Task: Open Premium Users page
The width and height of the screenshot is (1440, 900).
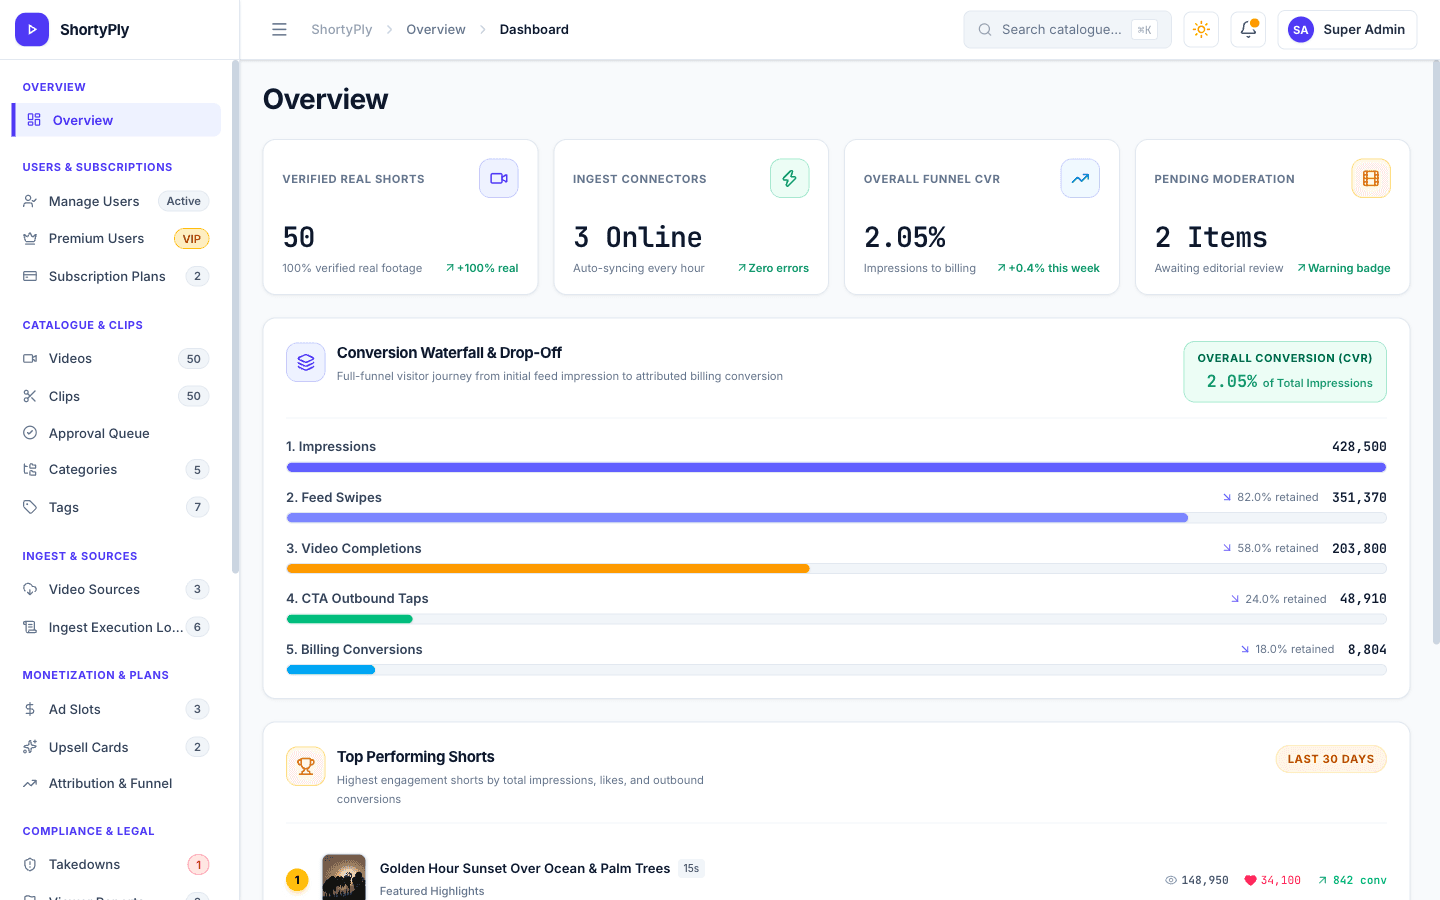Action: tap(116, 238)
